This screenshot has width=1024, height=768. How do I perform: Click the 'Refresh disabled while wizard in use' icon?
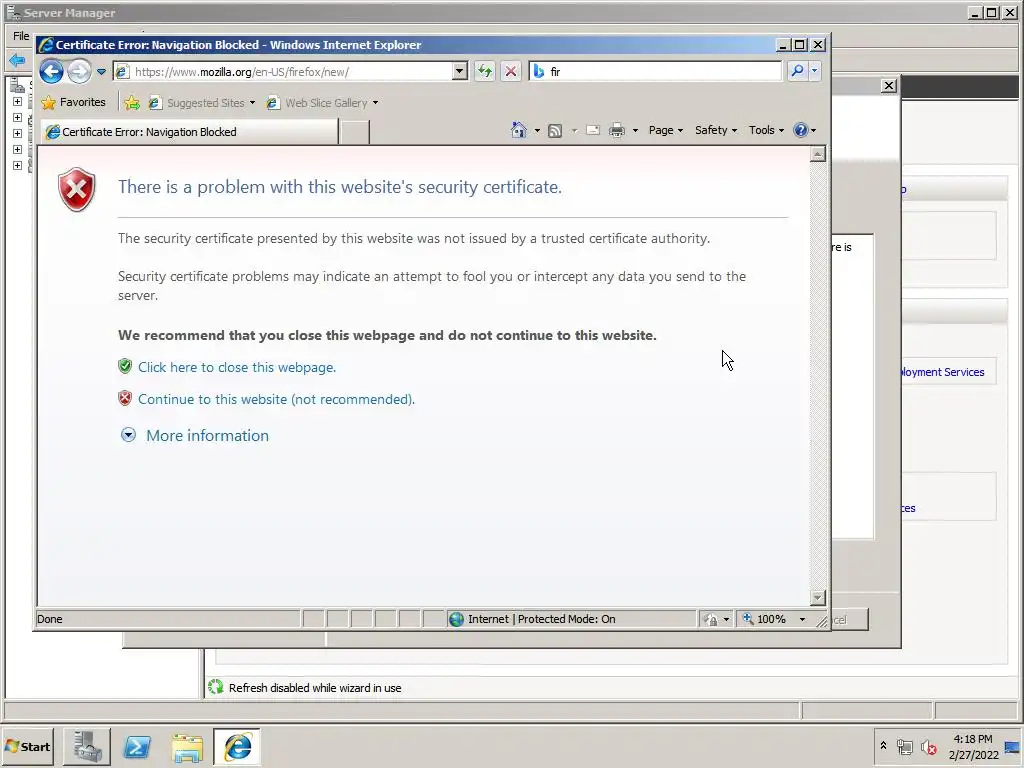click(216, 687)
